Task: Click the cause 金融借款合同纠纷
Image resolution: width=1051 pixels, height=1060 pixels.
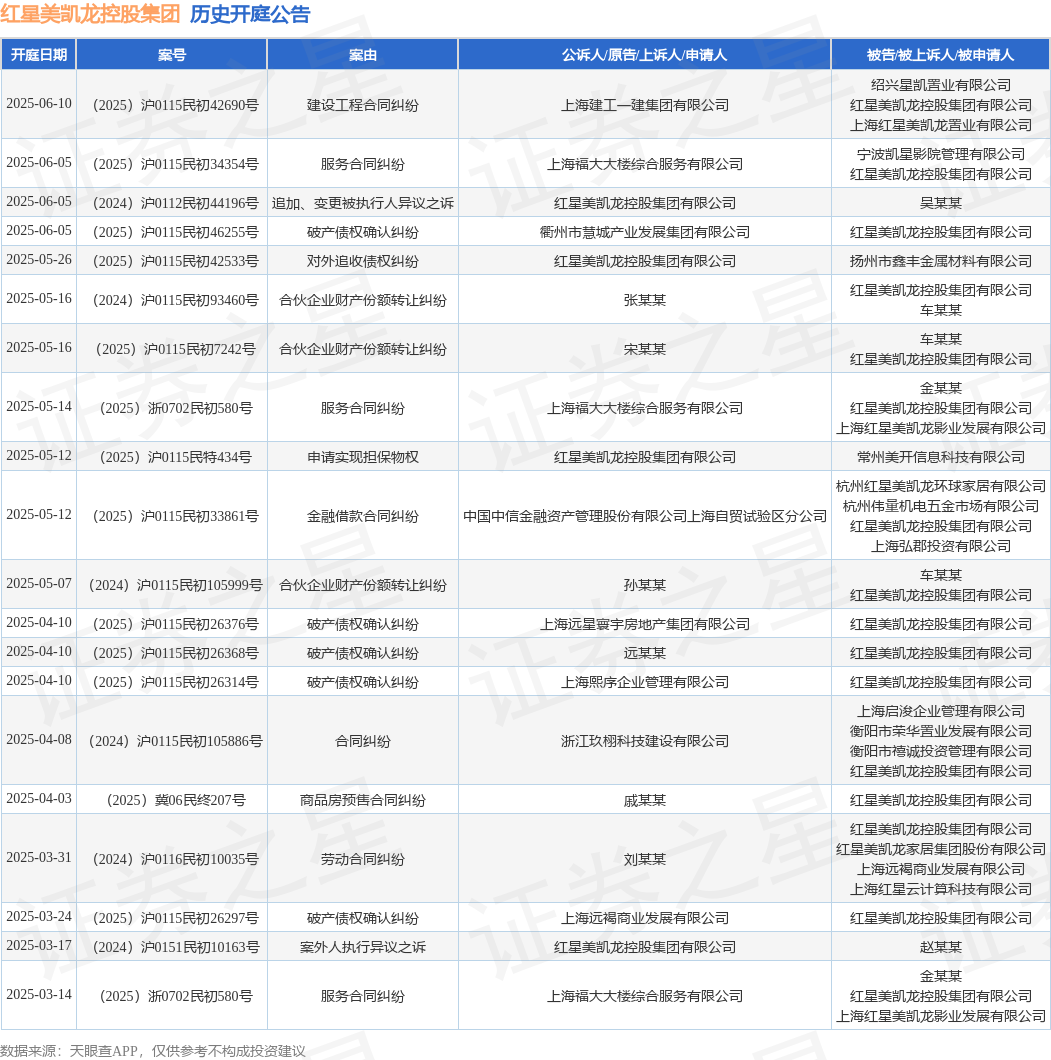Action: [x=363, y=516]
